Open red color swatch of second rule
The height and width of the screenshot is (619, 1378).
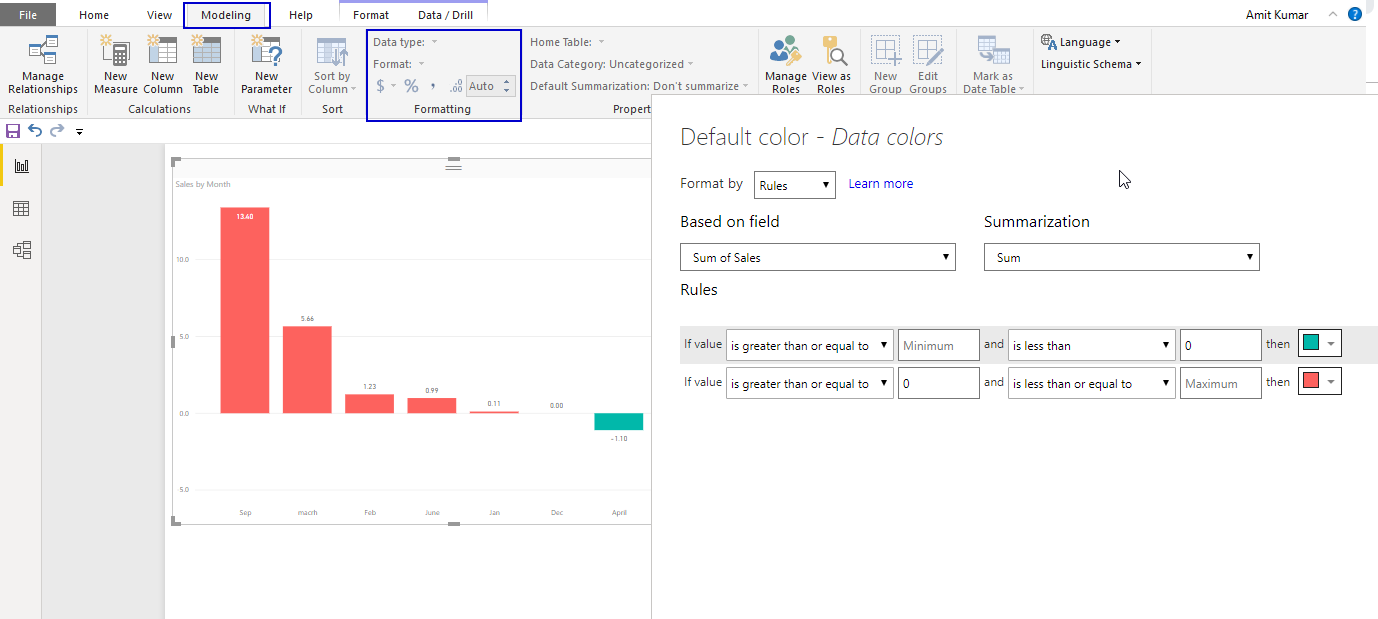click(1320, 382)
